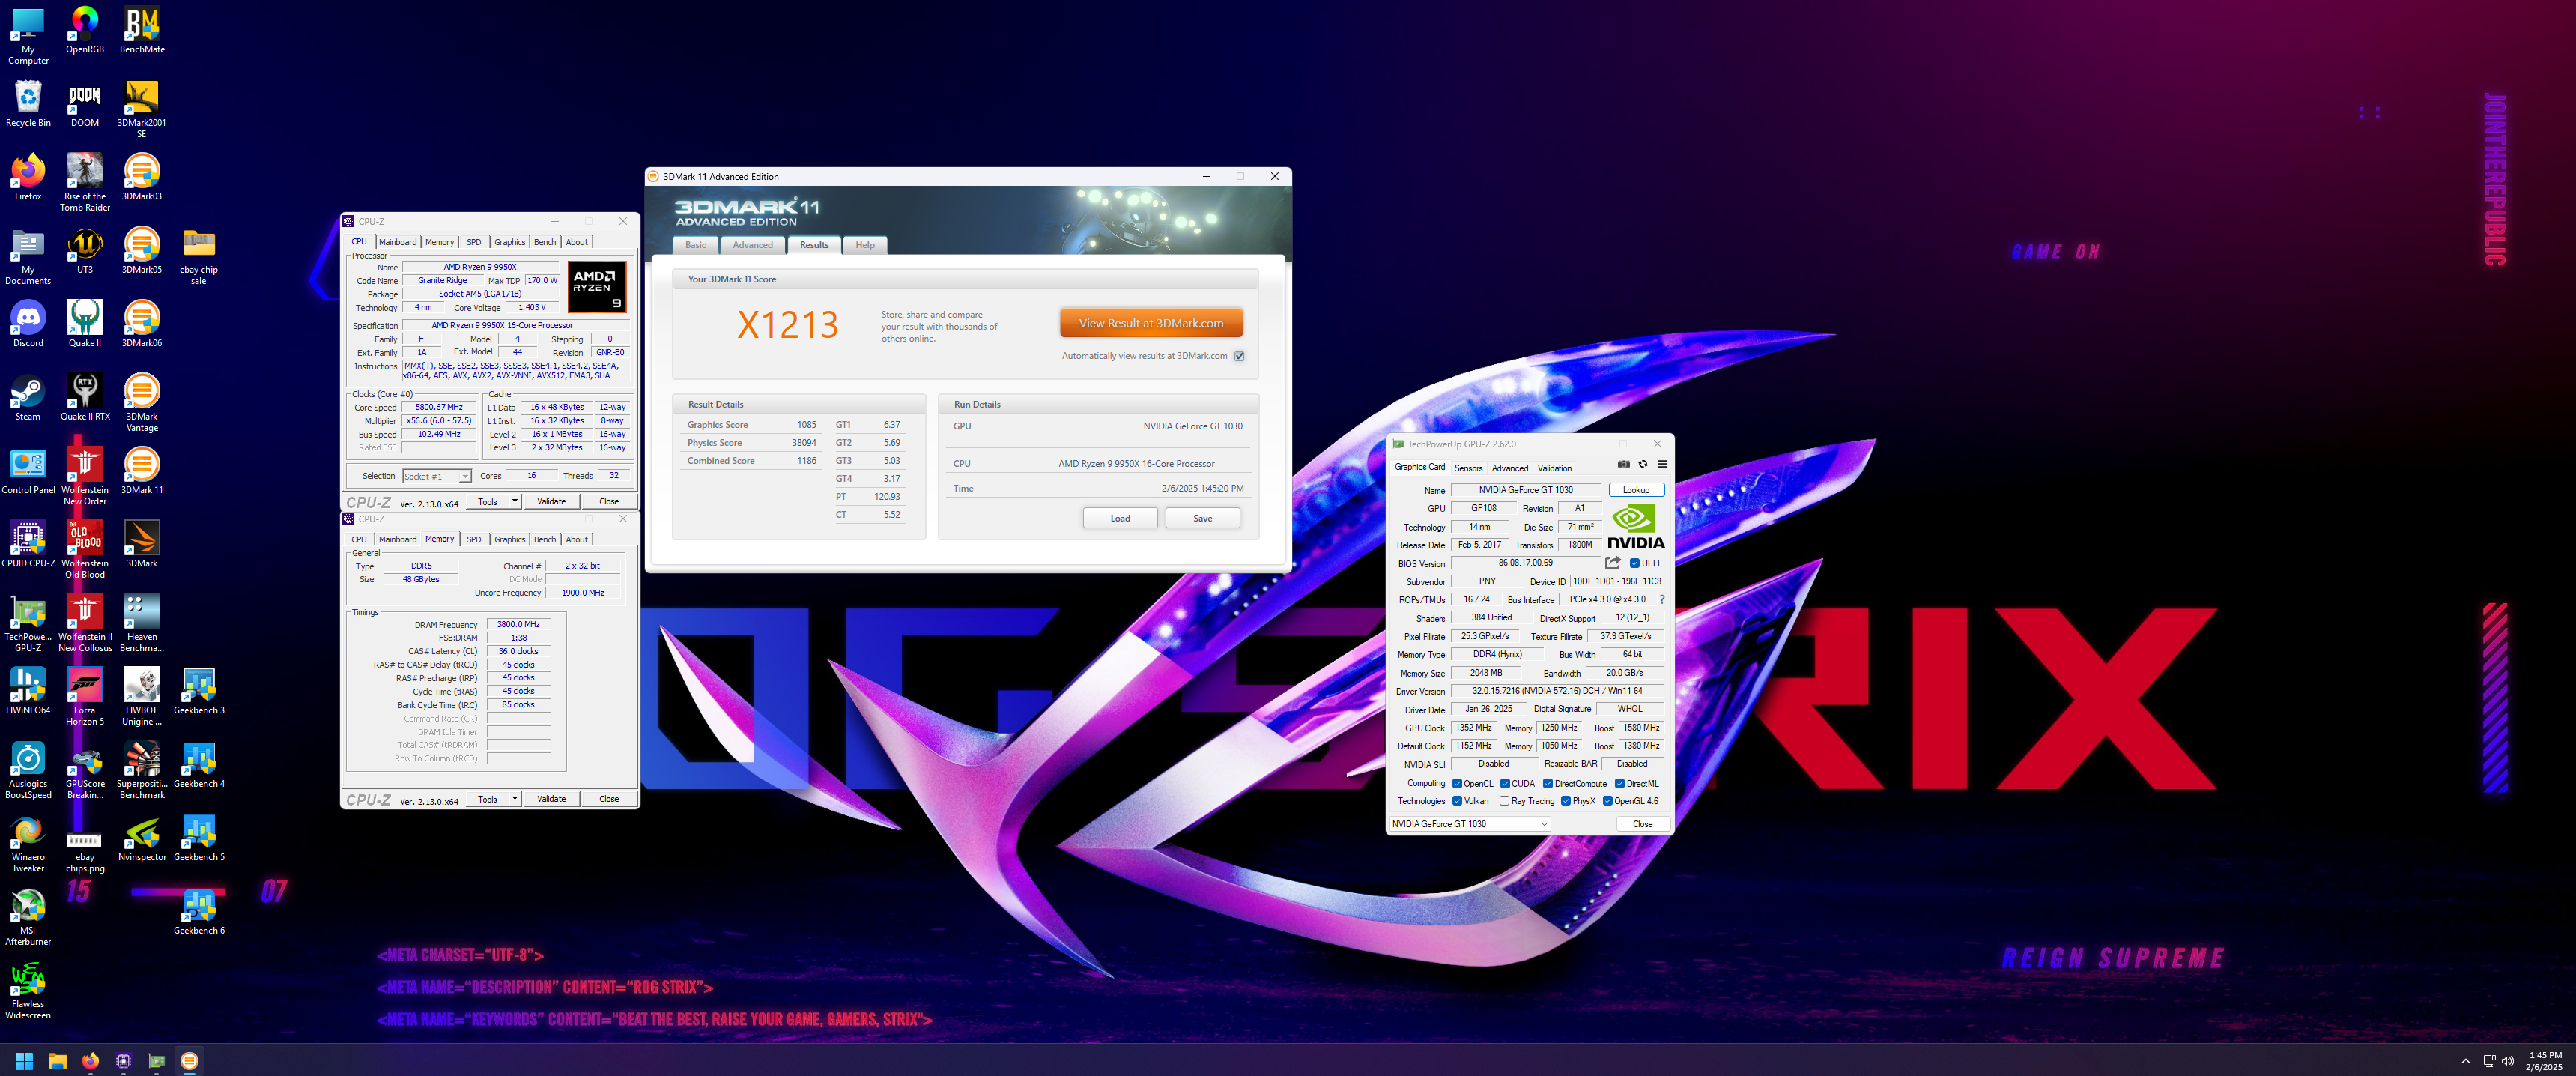
Task: Select Flawless Widescreen desktop icon
Action: click(x=28, y=990)
